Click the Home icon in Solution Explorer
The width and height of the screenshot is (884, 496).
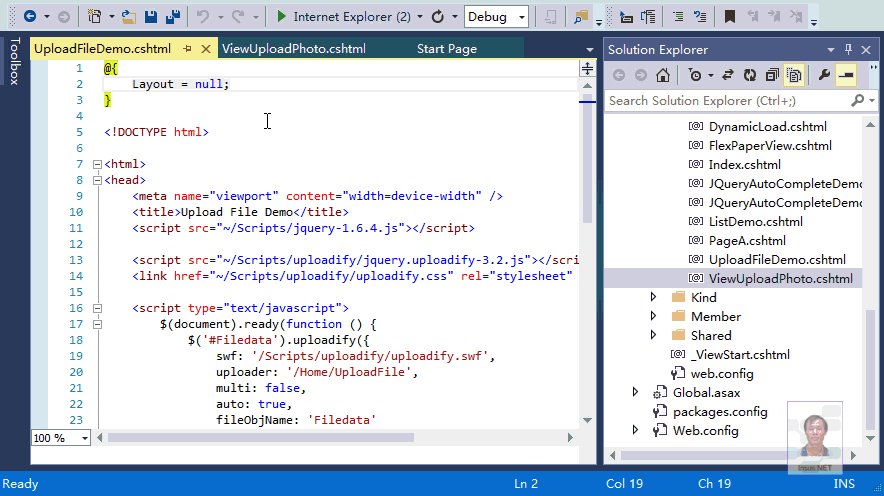coord(663,75)
